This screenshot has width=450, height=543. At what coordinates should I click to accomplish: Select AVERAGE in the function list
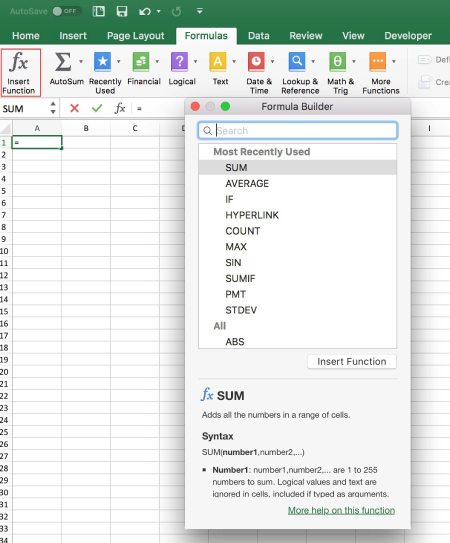(298, 184)
